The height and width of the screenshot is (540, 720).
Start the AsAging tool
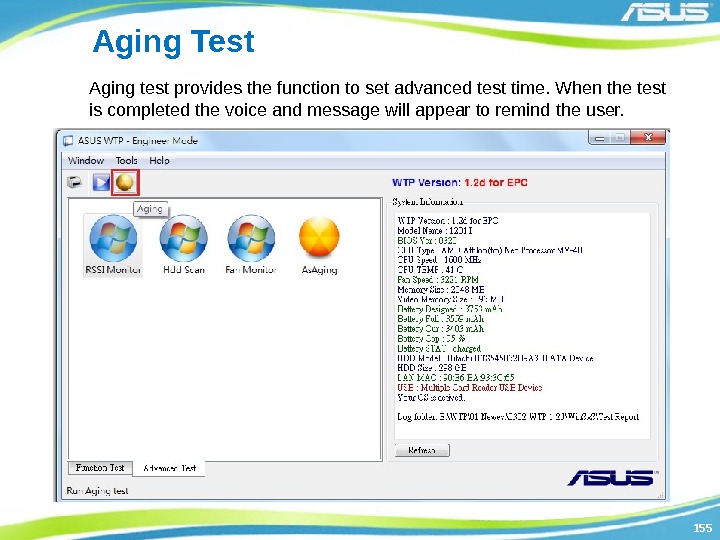tap(319, 245)
